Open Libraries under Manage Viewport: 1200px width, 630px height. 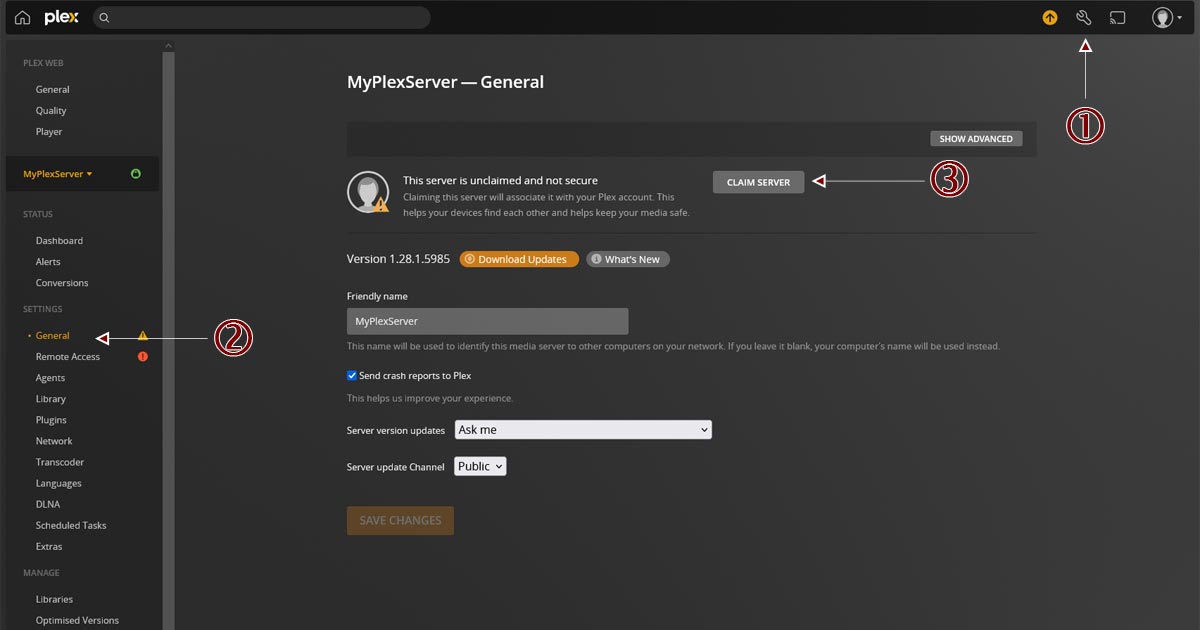click(54, 599)
